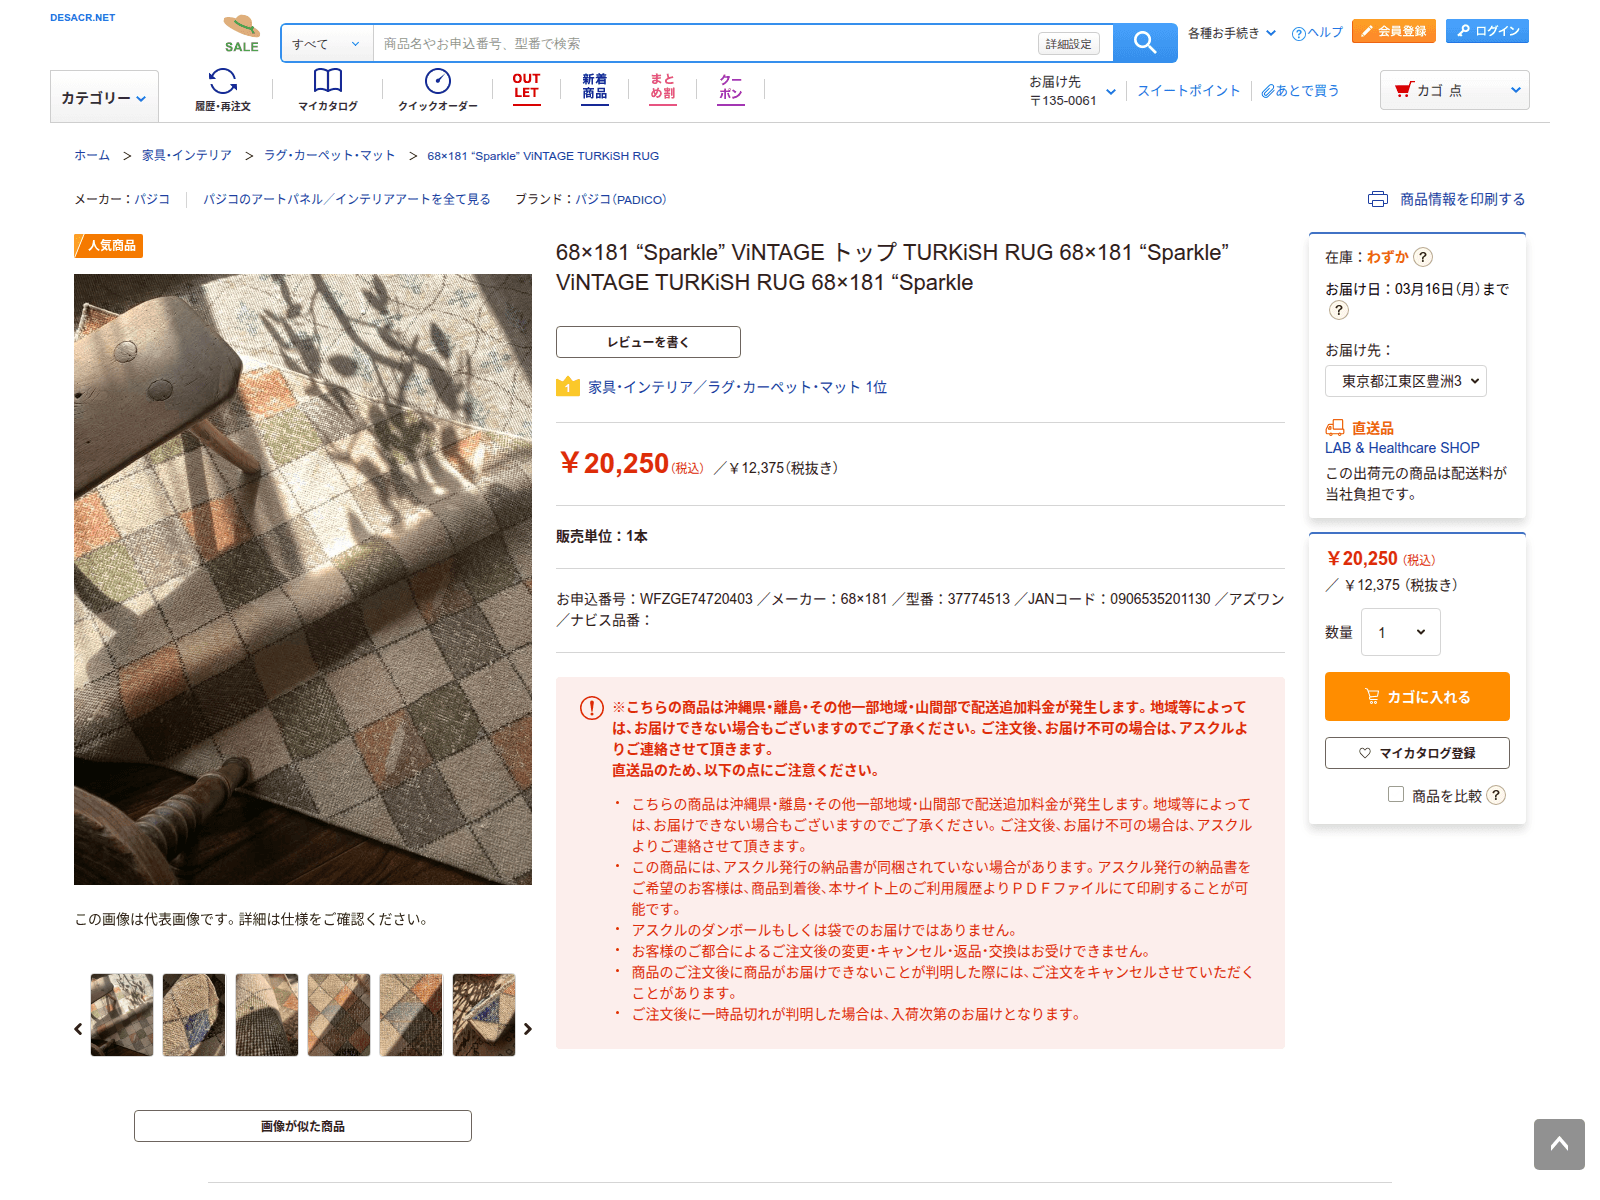Click the あとで買う paperclip icon
The width and height of the screenshot is (1600, 1200).
1266,90
